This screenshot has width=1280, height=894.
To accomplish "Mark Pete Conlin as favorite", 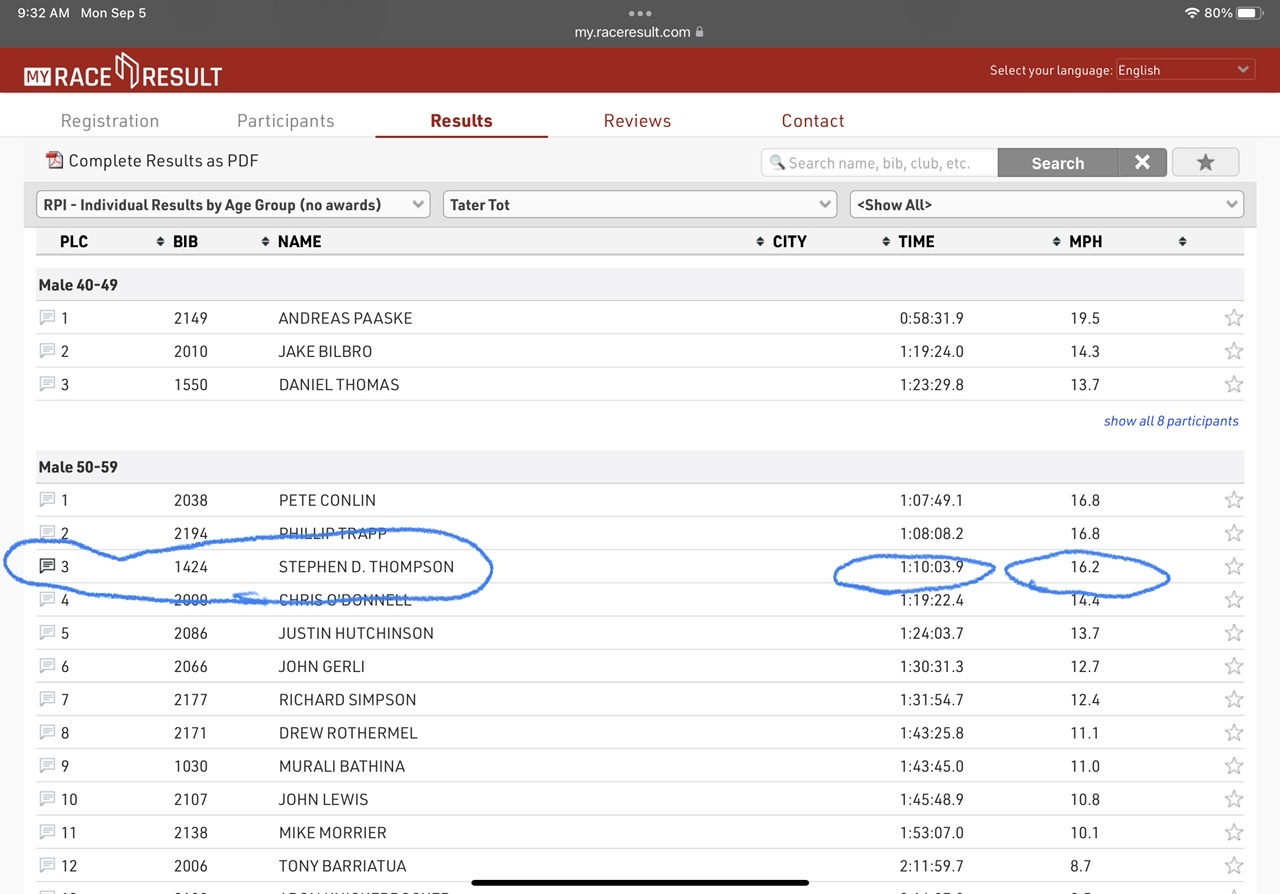I will 1234,500.
